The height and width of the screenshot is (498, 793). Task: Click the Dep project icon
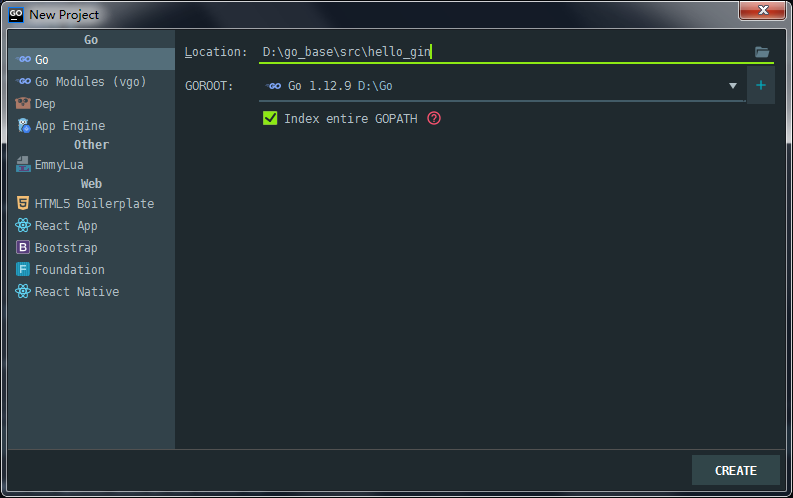23,104
